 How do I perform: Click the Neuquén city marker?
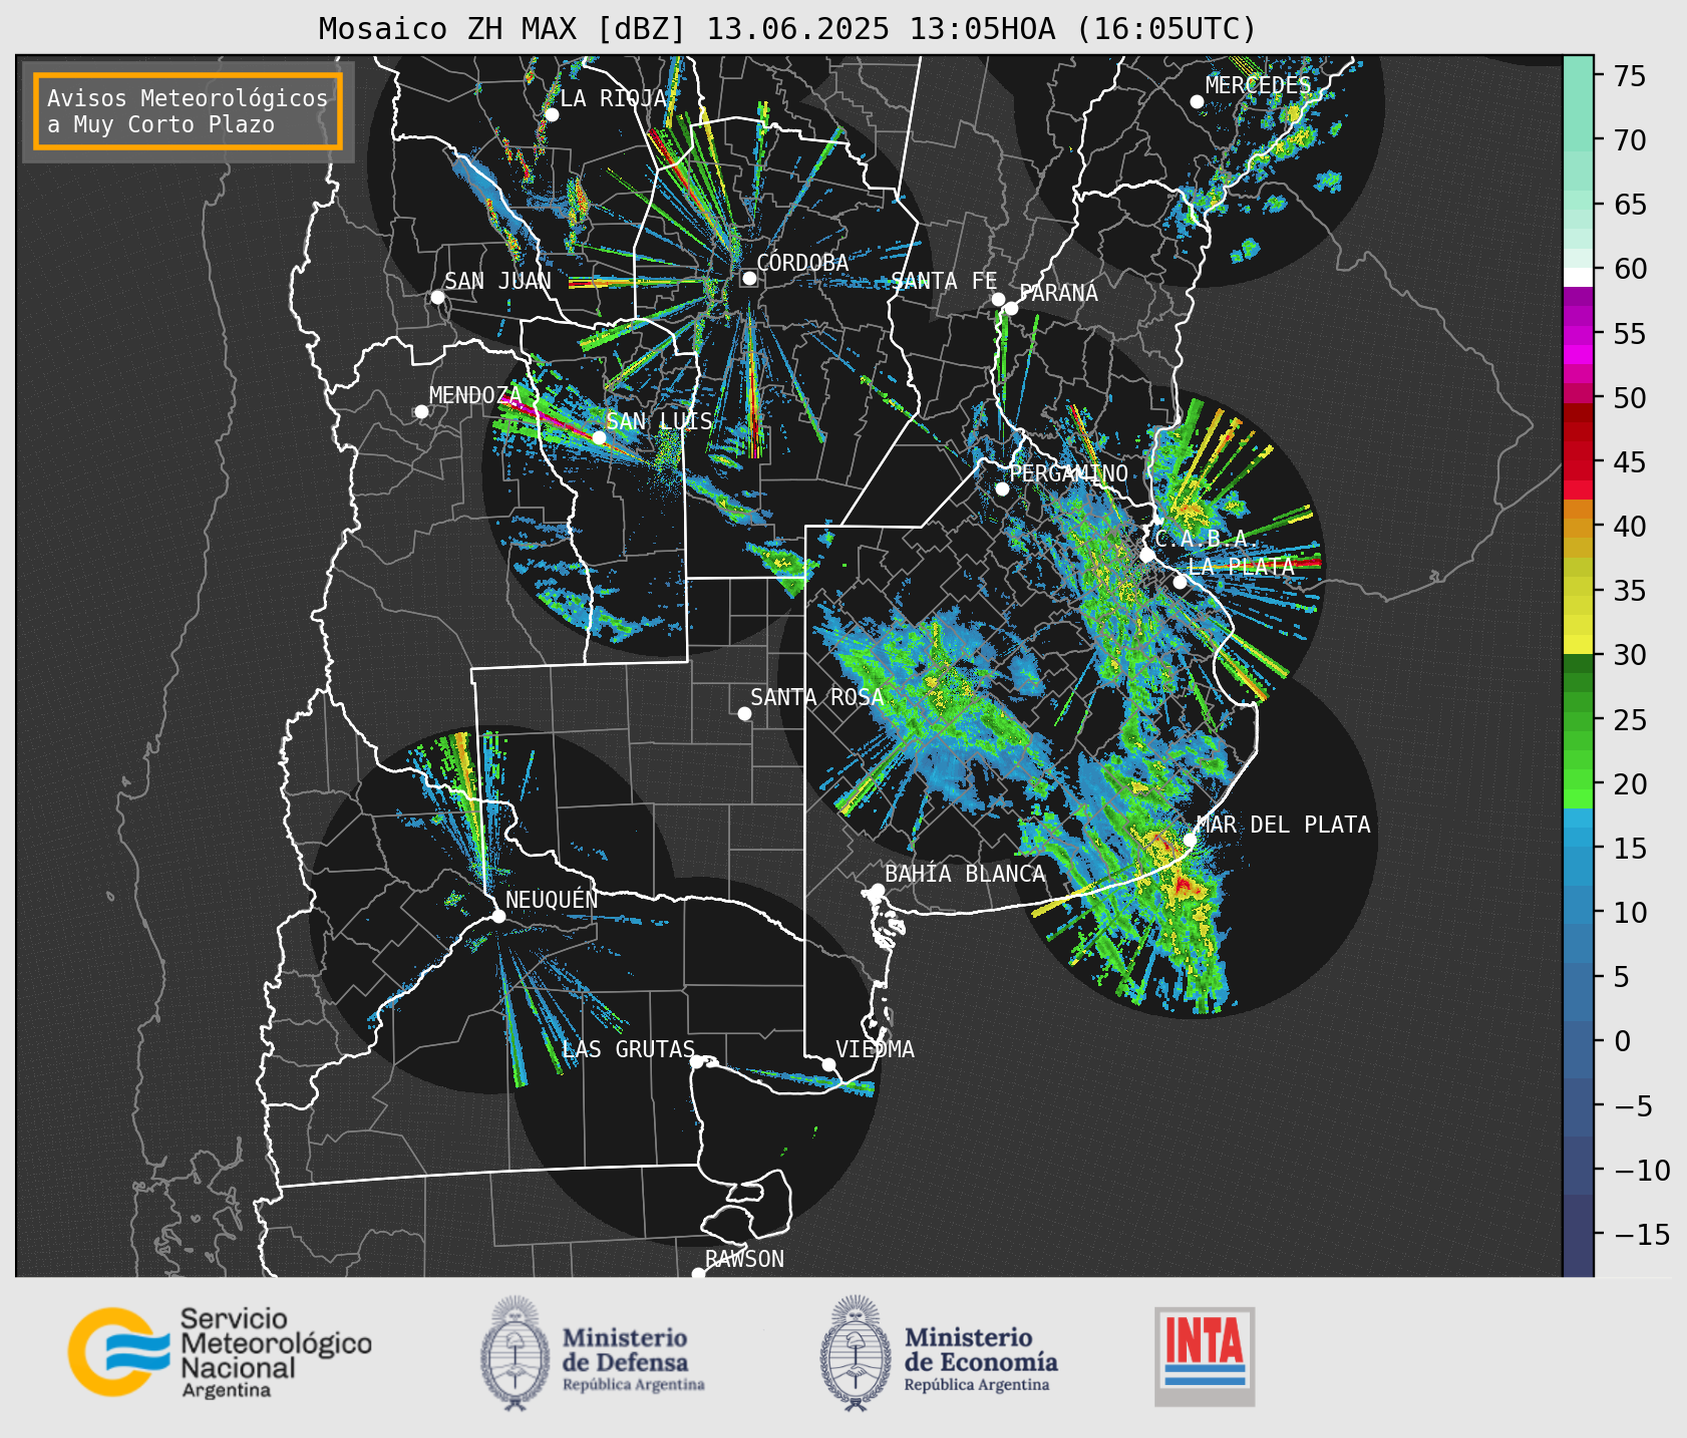[498, 916]
